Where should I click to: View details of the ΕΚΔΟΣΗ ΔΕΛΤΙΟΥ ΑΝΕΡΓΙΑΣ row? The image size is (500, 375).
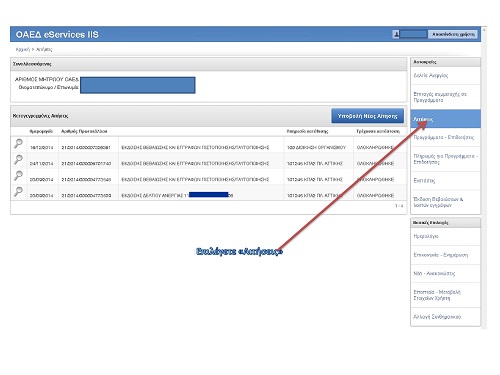pyautogui.click(x=18, y=192)
